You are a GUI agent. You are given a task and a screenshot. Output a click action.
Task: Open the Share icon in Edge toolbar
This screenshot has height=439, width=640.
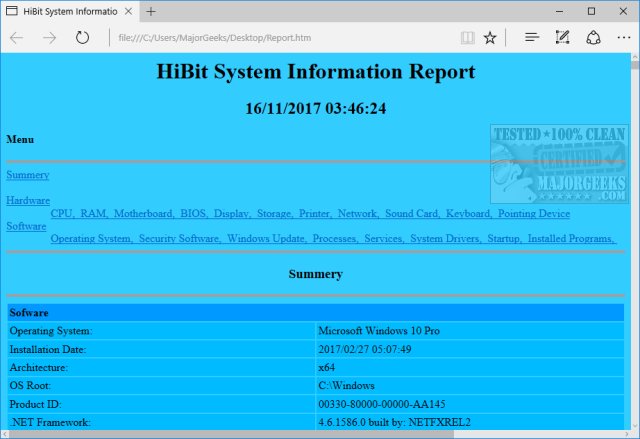click(x=593, y=38)
